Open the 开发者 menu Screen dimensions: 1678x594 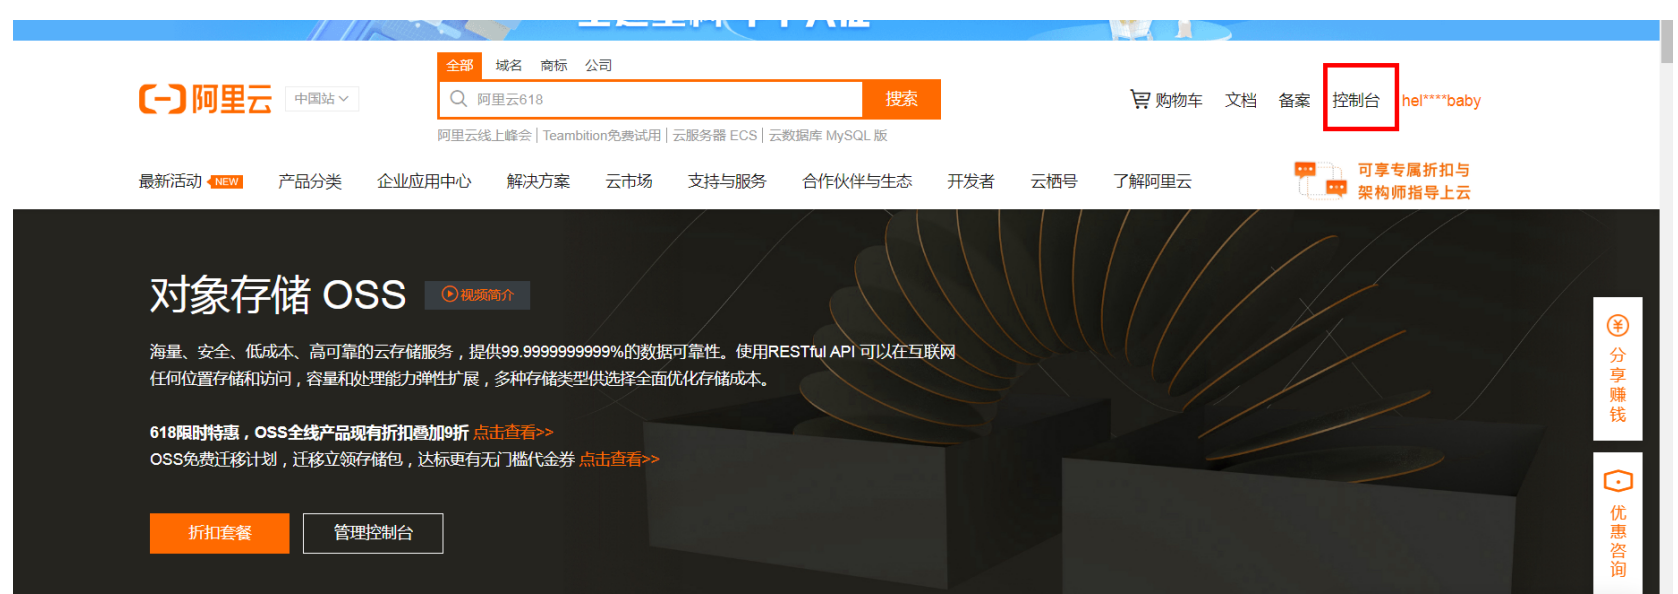(971, 181)
